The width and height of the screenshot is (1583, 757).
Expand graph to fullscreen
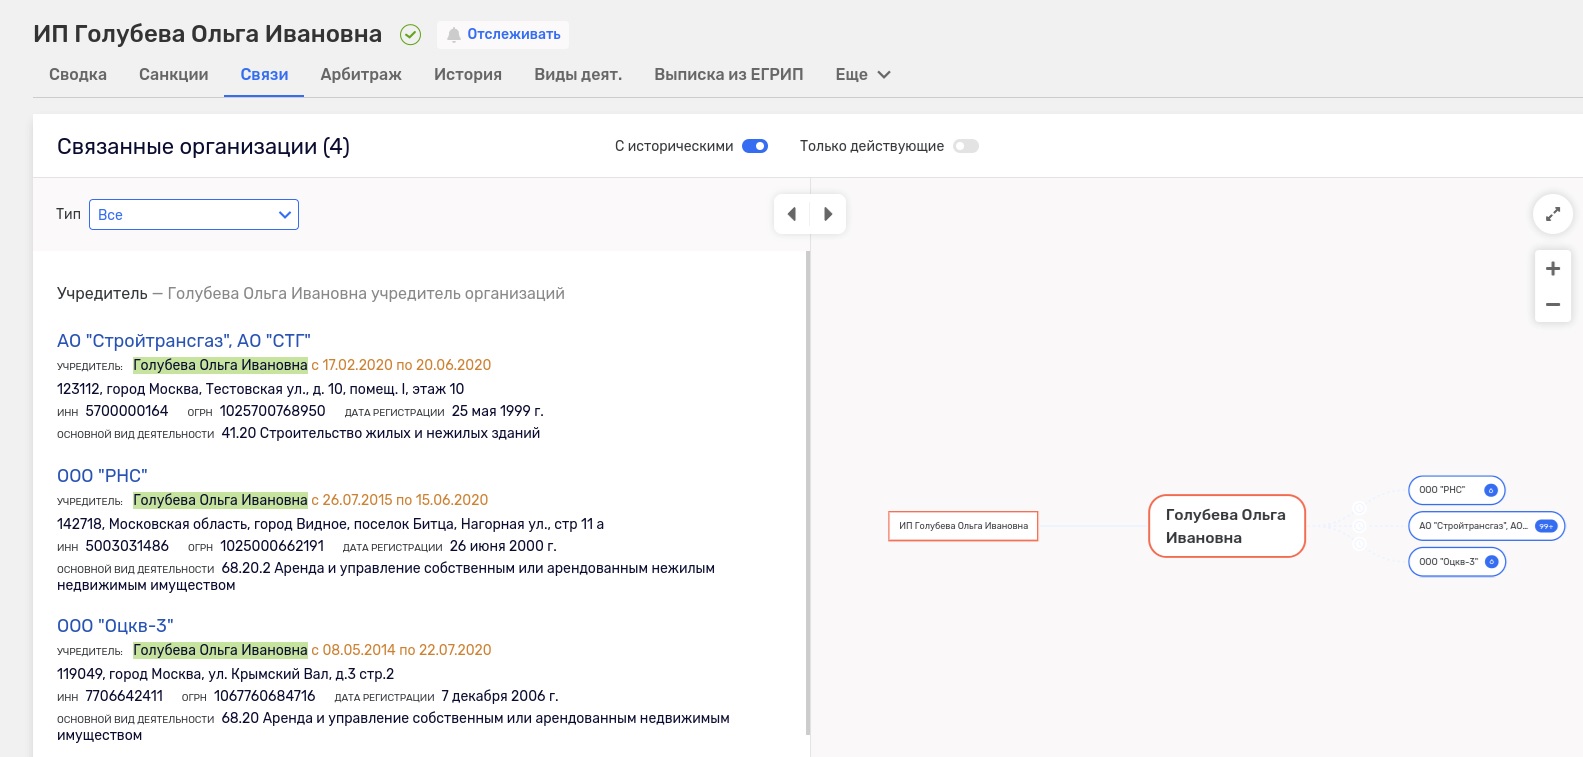[1553, 214]
